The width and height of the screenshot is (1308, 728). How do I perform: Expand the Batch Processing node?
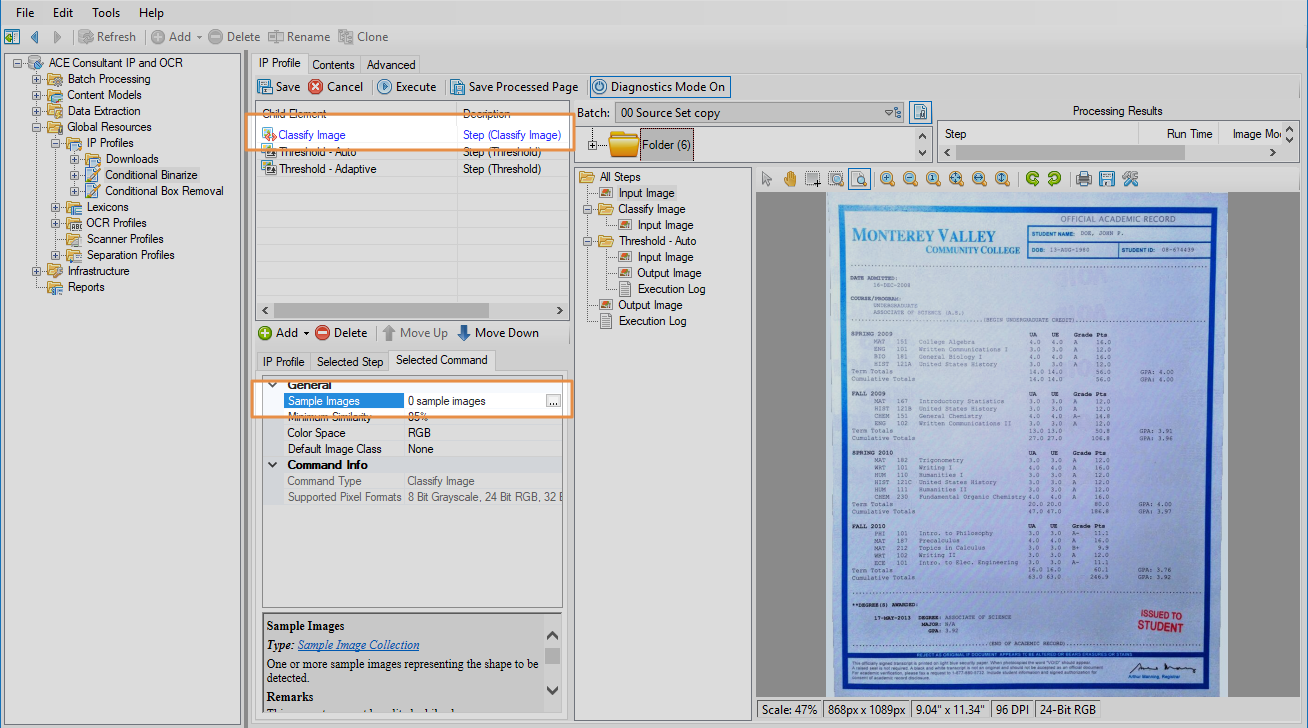coord(37,79)
